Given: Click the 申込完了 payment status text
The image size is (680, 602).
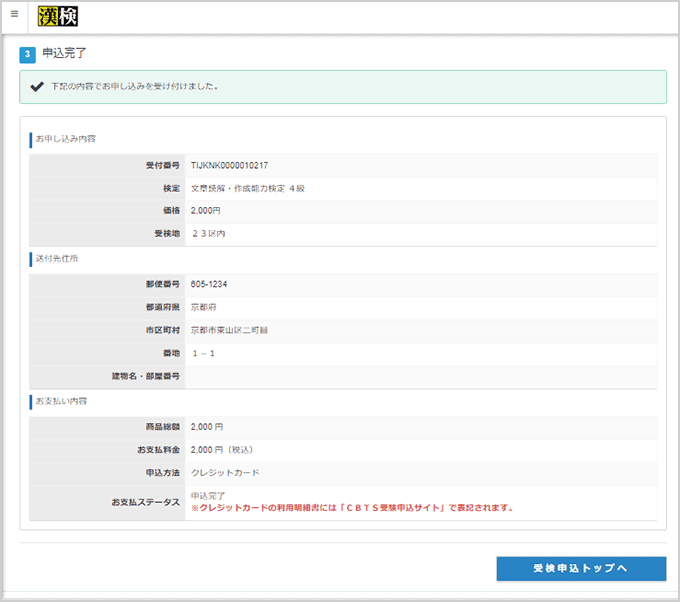Looking at the screenshot, I should click(x=208, y=496).
